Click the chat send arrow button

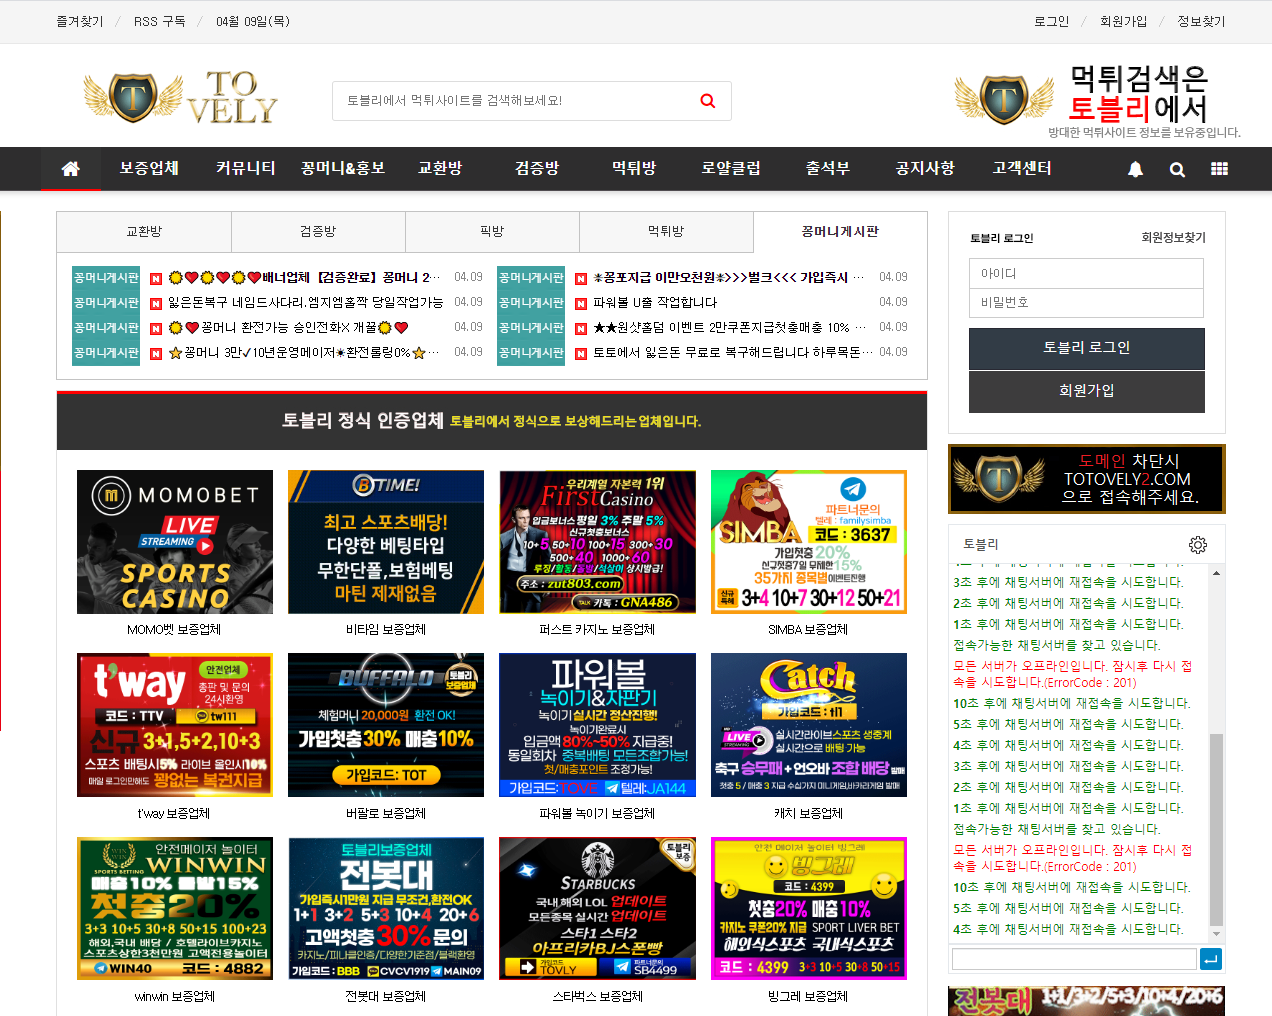coord(1210,959)
